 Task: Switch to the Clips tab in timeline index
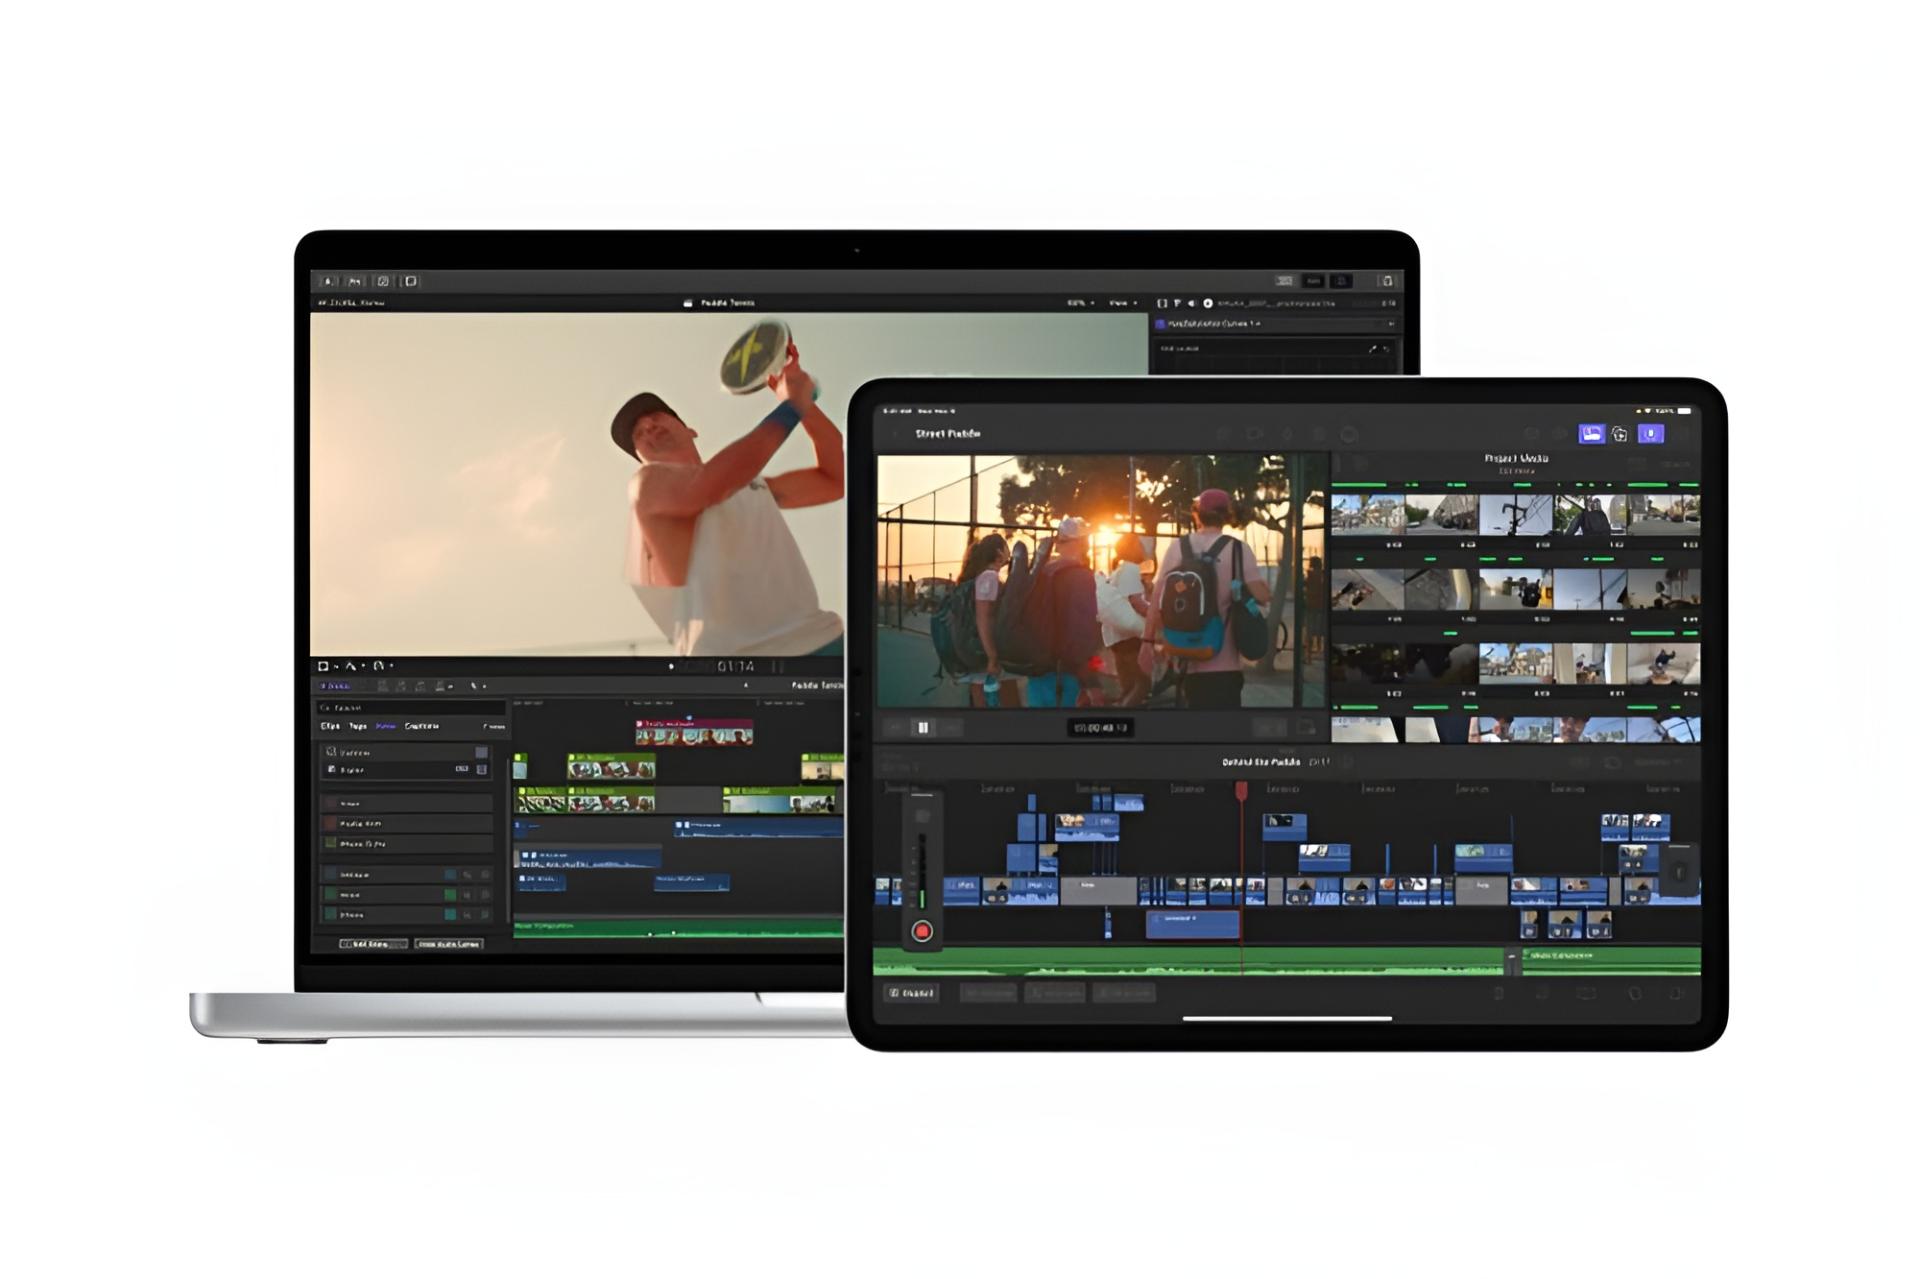click(330, 726)
